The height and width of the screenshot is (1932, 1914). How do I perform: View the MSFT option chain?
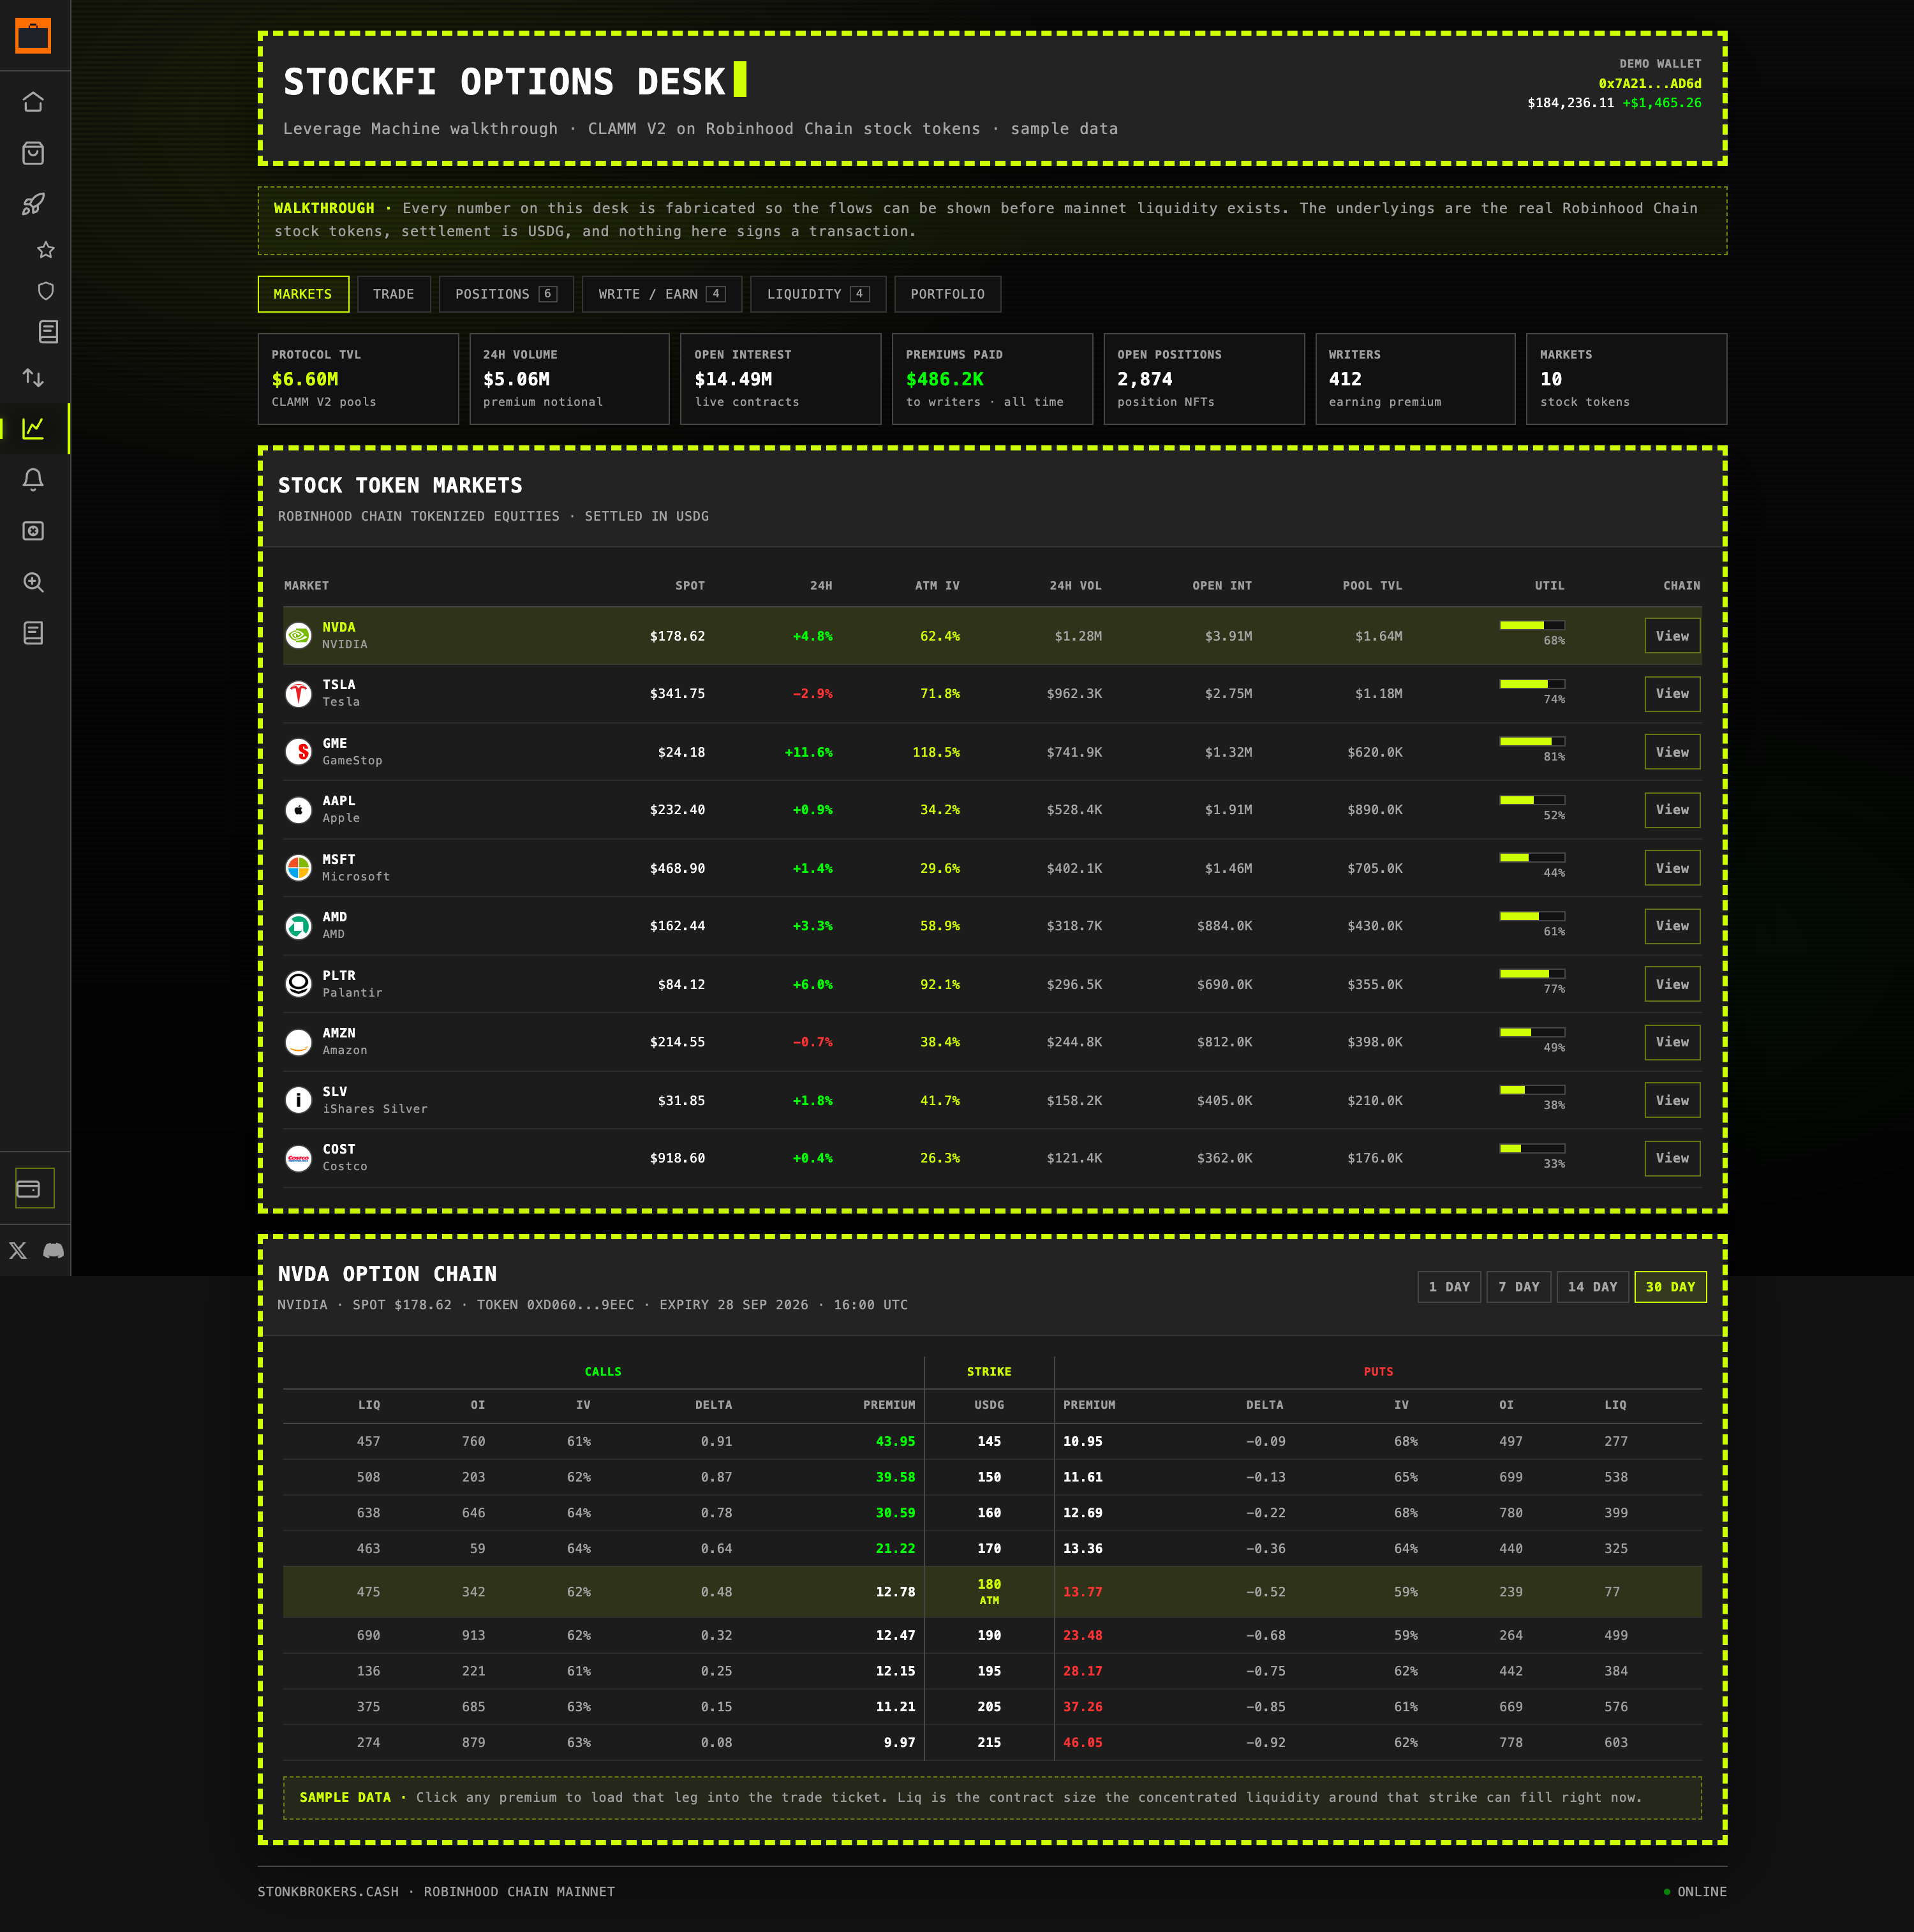[x=1672, y=868]
